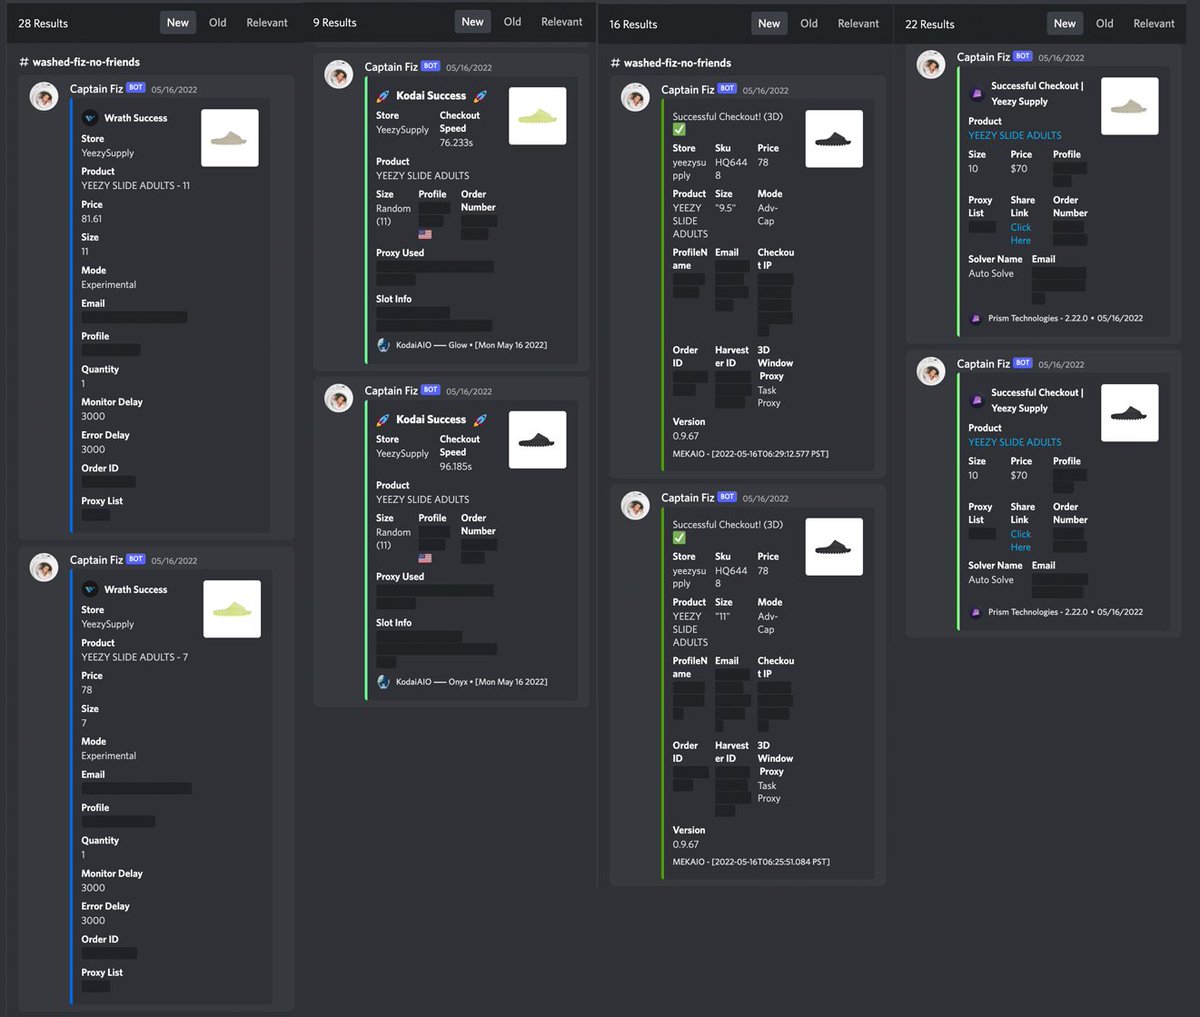Click the leading rocket emoji on the Kodai Success 76.233s embed
1200x1017 pixels.
pyautogui.click(x=383, y=96)
